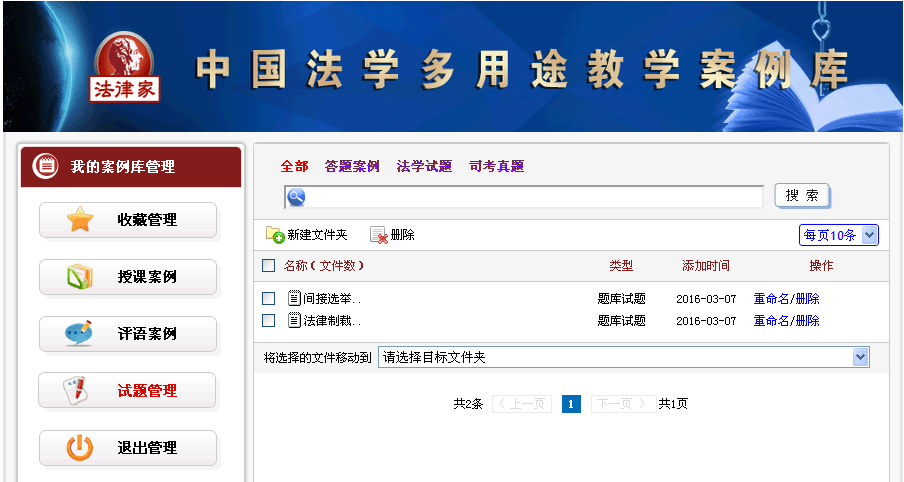The image size is (904, 482).
Task: Click the orange power icon on 退出管理
Action: (x=80, y=447)
